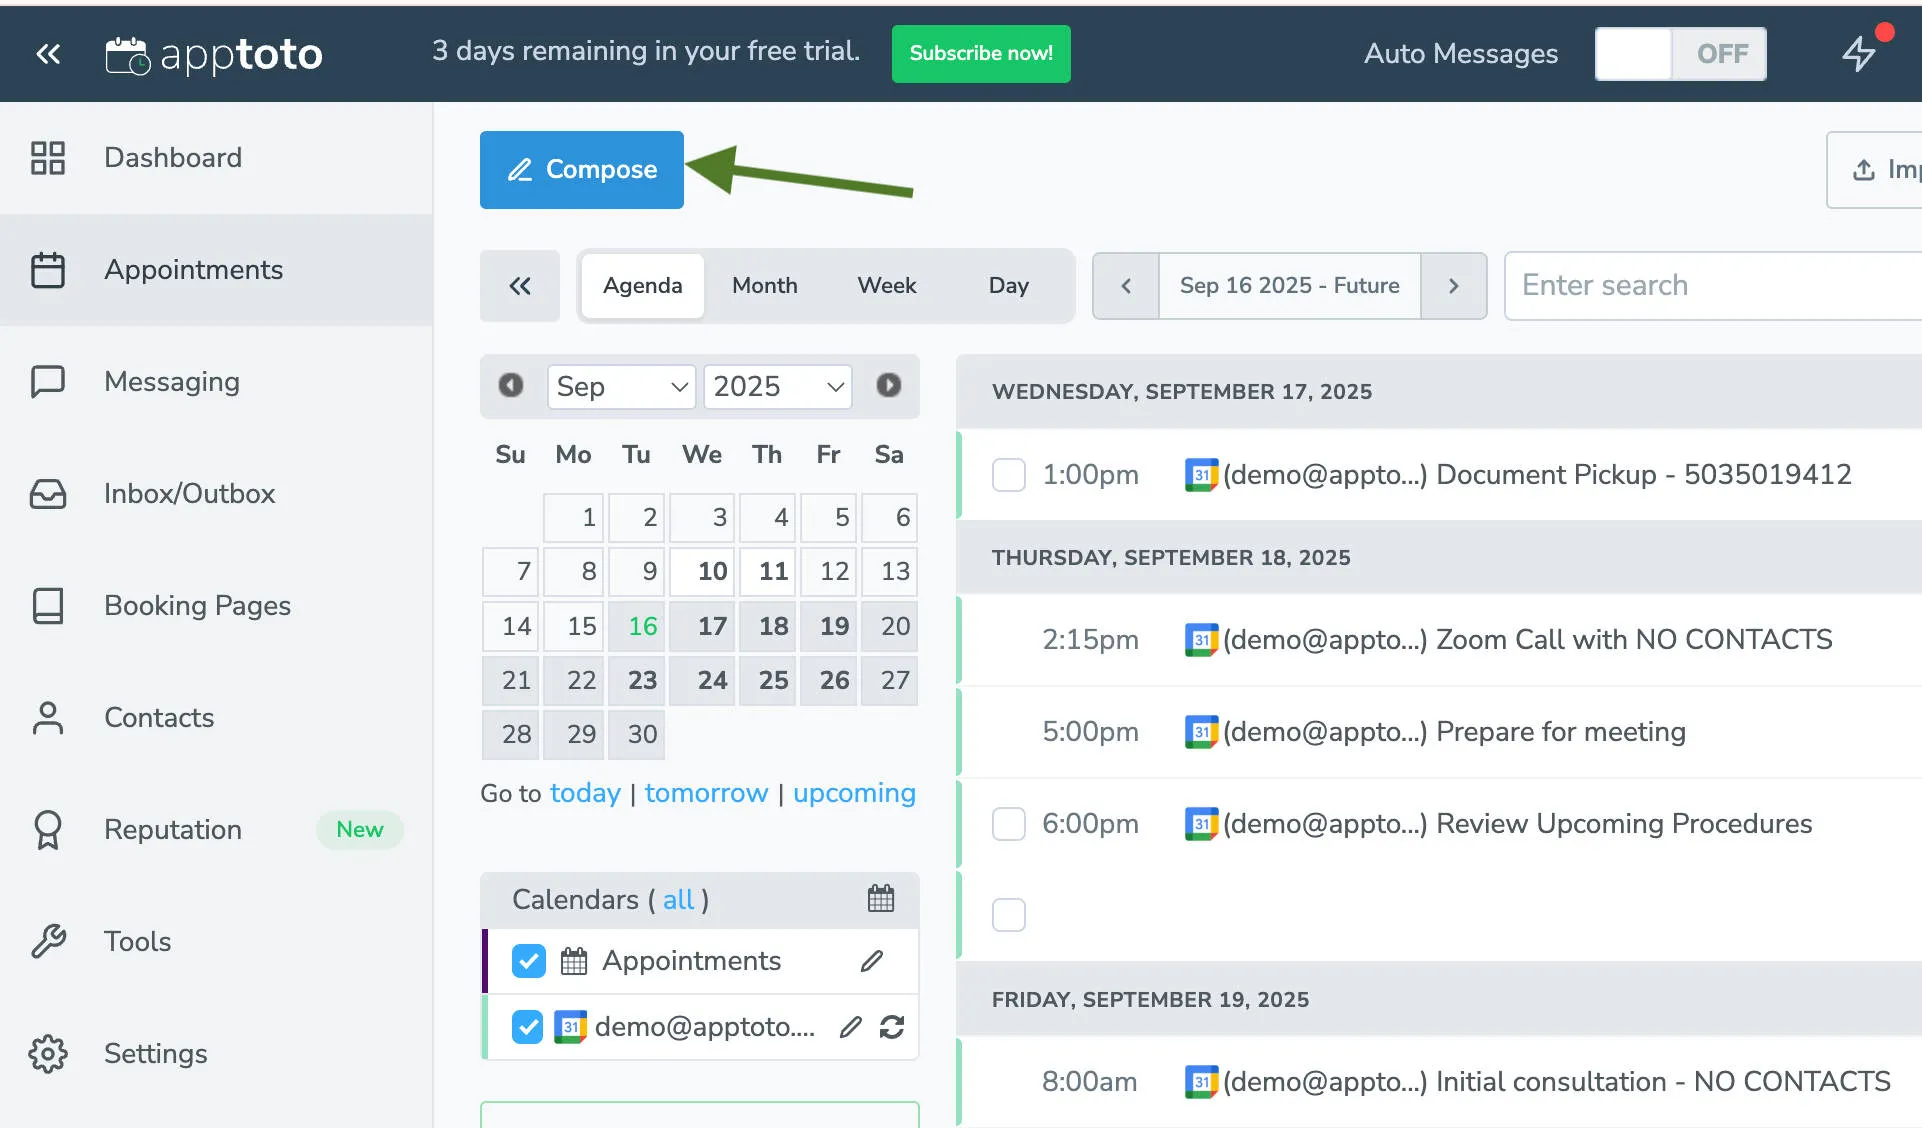Open the month dropdown showing Sep

click(x=620, y=387)
